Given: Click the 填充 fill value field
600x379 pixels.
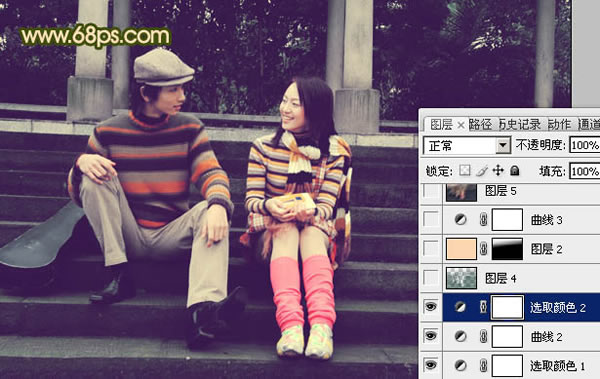Looking at the screenshot, I should (585, 171).
